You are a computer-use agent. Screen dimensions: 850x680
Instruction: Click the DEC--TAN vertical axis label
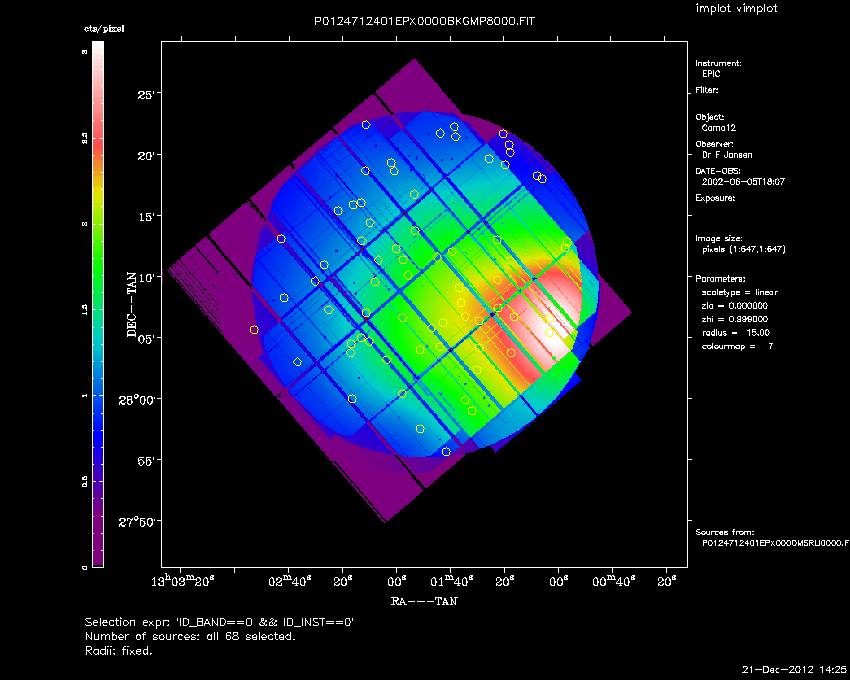click(132, 304)
